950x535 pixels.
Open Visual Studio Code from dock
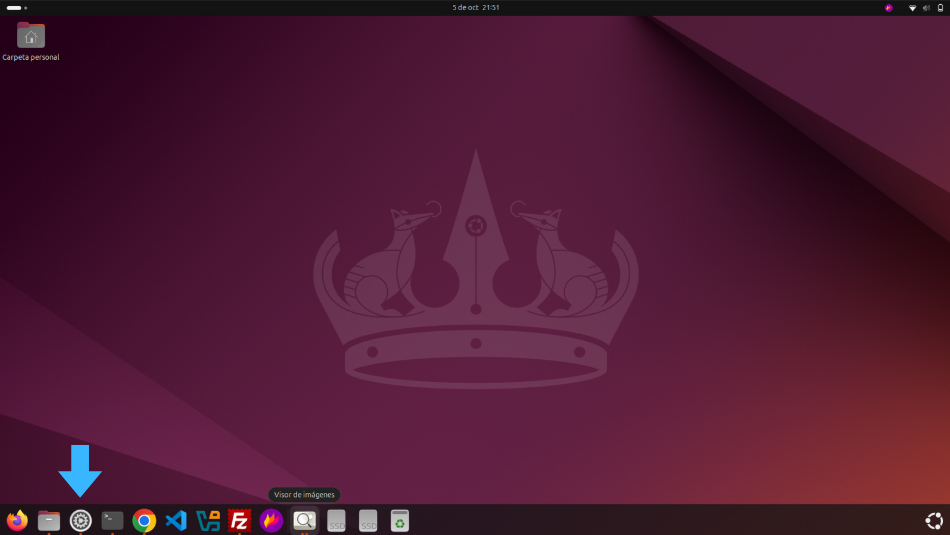177,520
